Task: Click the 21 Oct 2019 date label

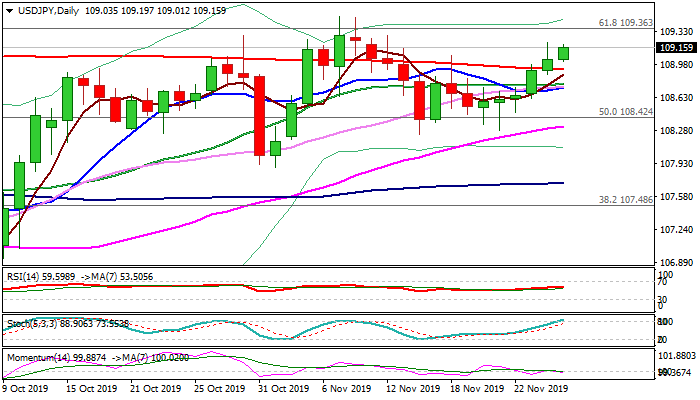Action: click(x=155, y=388)
